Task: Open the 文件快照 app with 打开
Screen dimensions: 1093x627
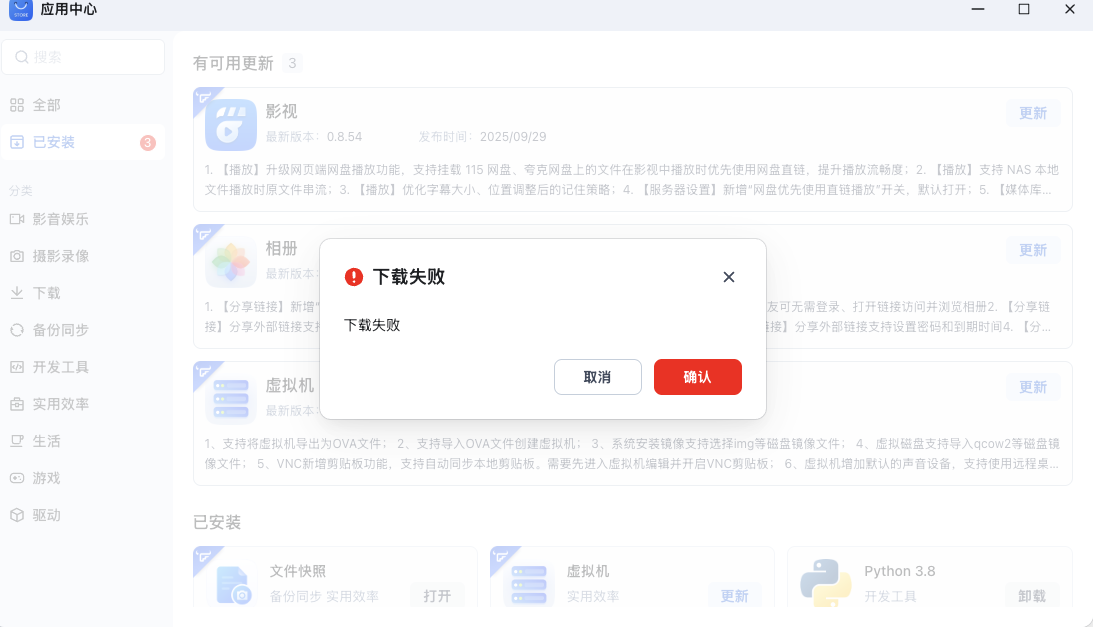Action: 437,596
